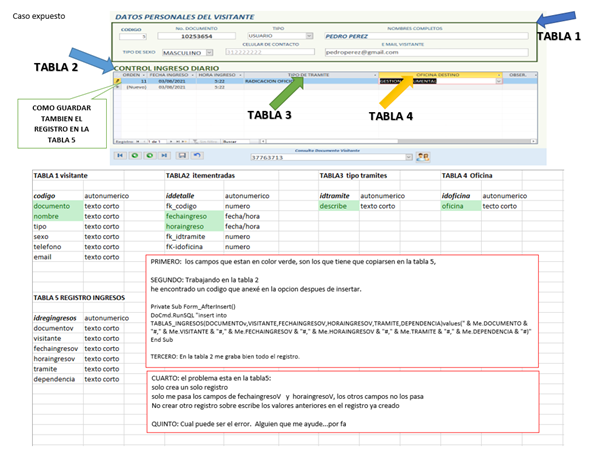Click the TIPO DE TRAMITE column header
This screenshot has height=457, width=600.
click(x=308, y=74)
